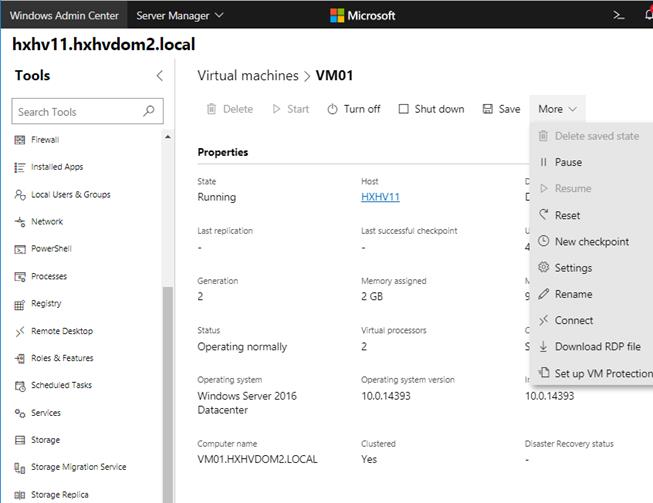Open the Firewall tool icon
Screen dimensions: 653x503
tap(20, 140)
